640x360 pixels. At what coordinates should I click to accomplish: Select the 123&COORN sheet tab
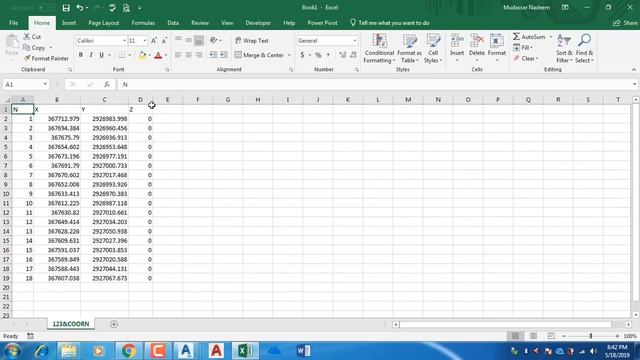point(71,324)
